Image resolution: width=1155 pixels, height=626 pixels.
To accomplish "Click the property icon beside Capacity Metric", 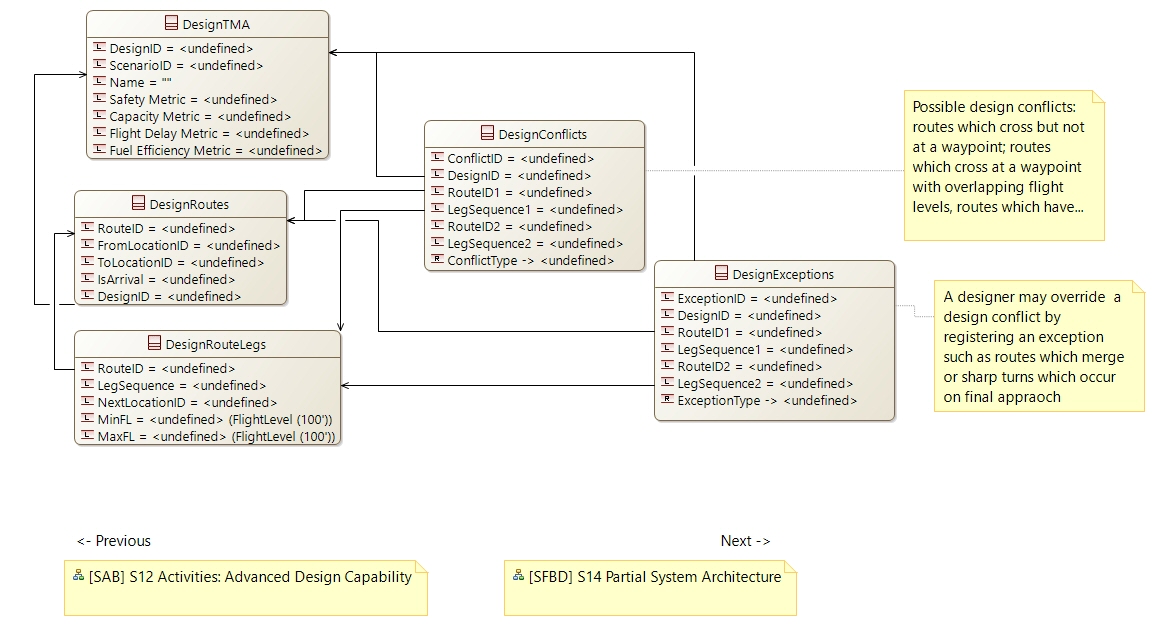I will click(99, 115).
